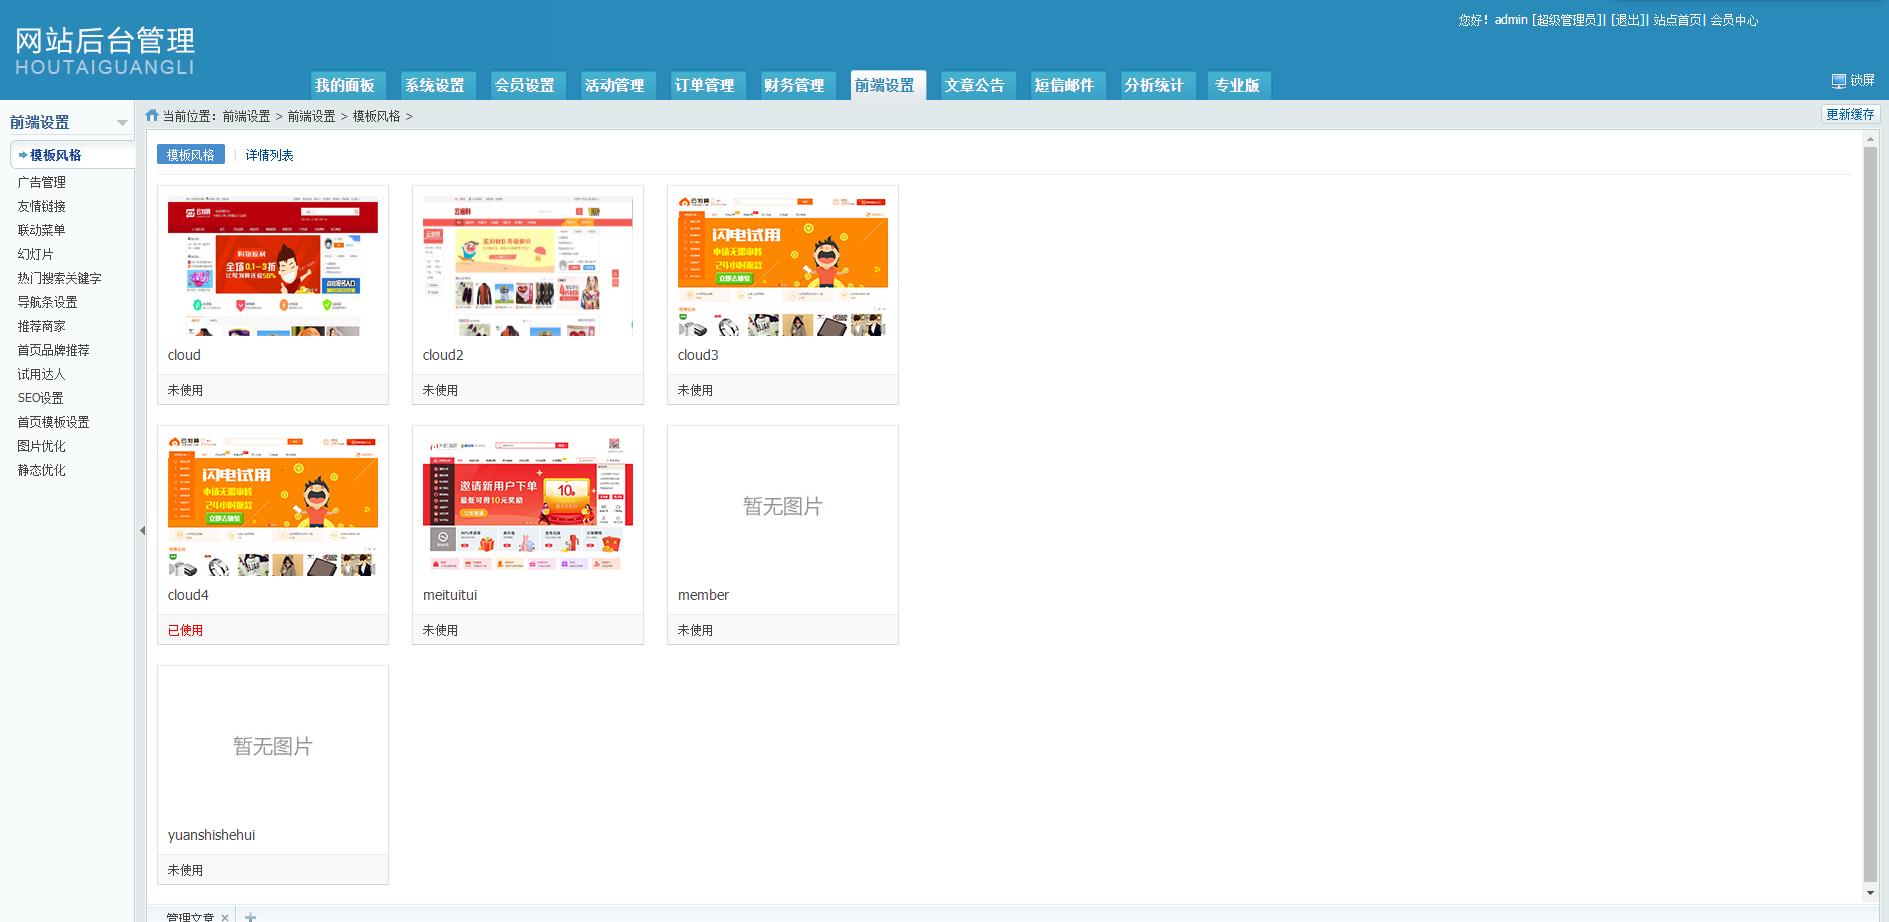Open the 分析统计 navigation tab
Viewport: 1889px width, 922px height.
[x=1153, y=85]
